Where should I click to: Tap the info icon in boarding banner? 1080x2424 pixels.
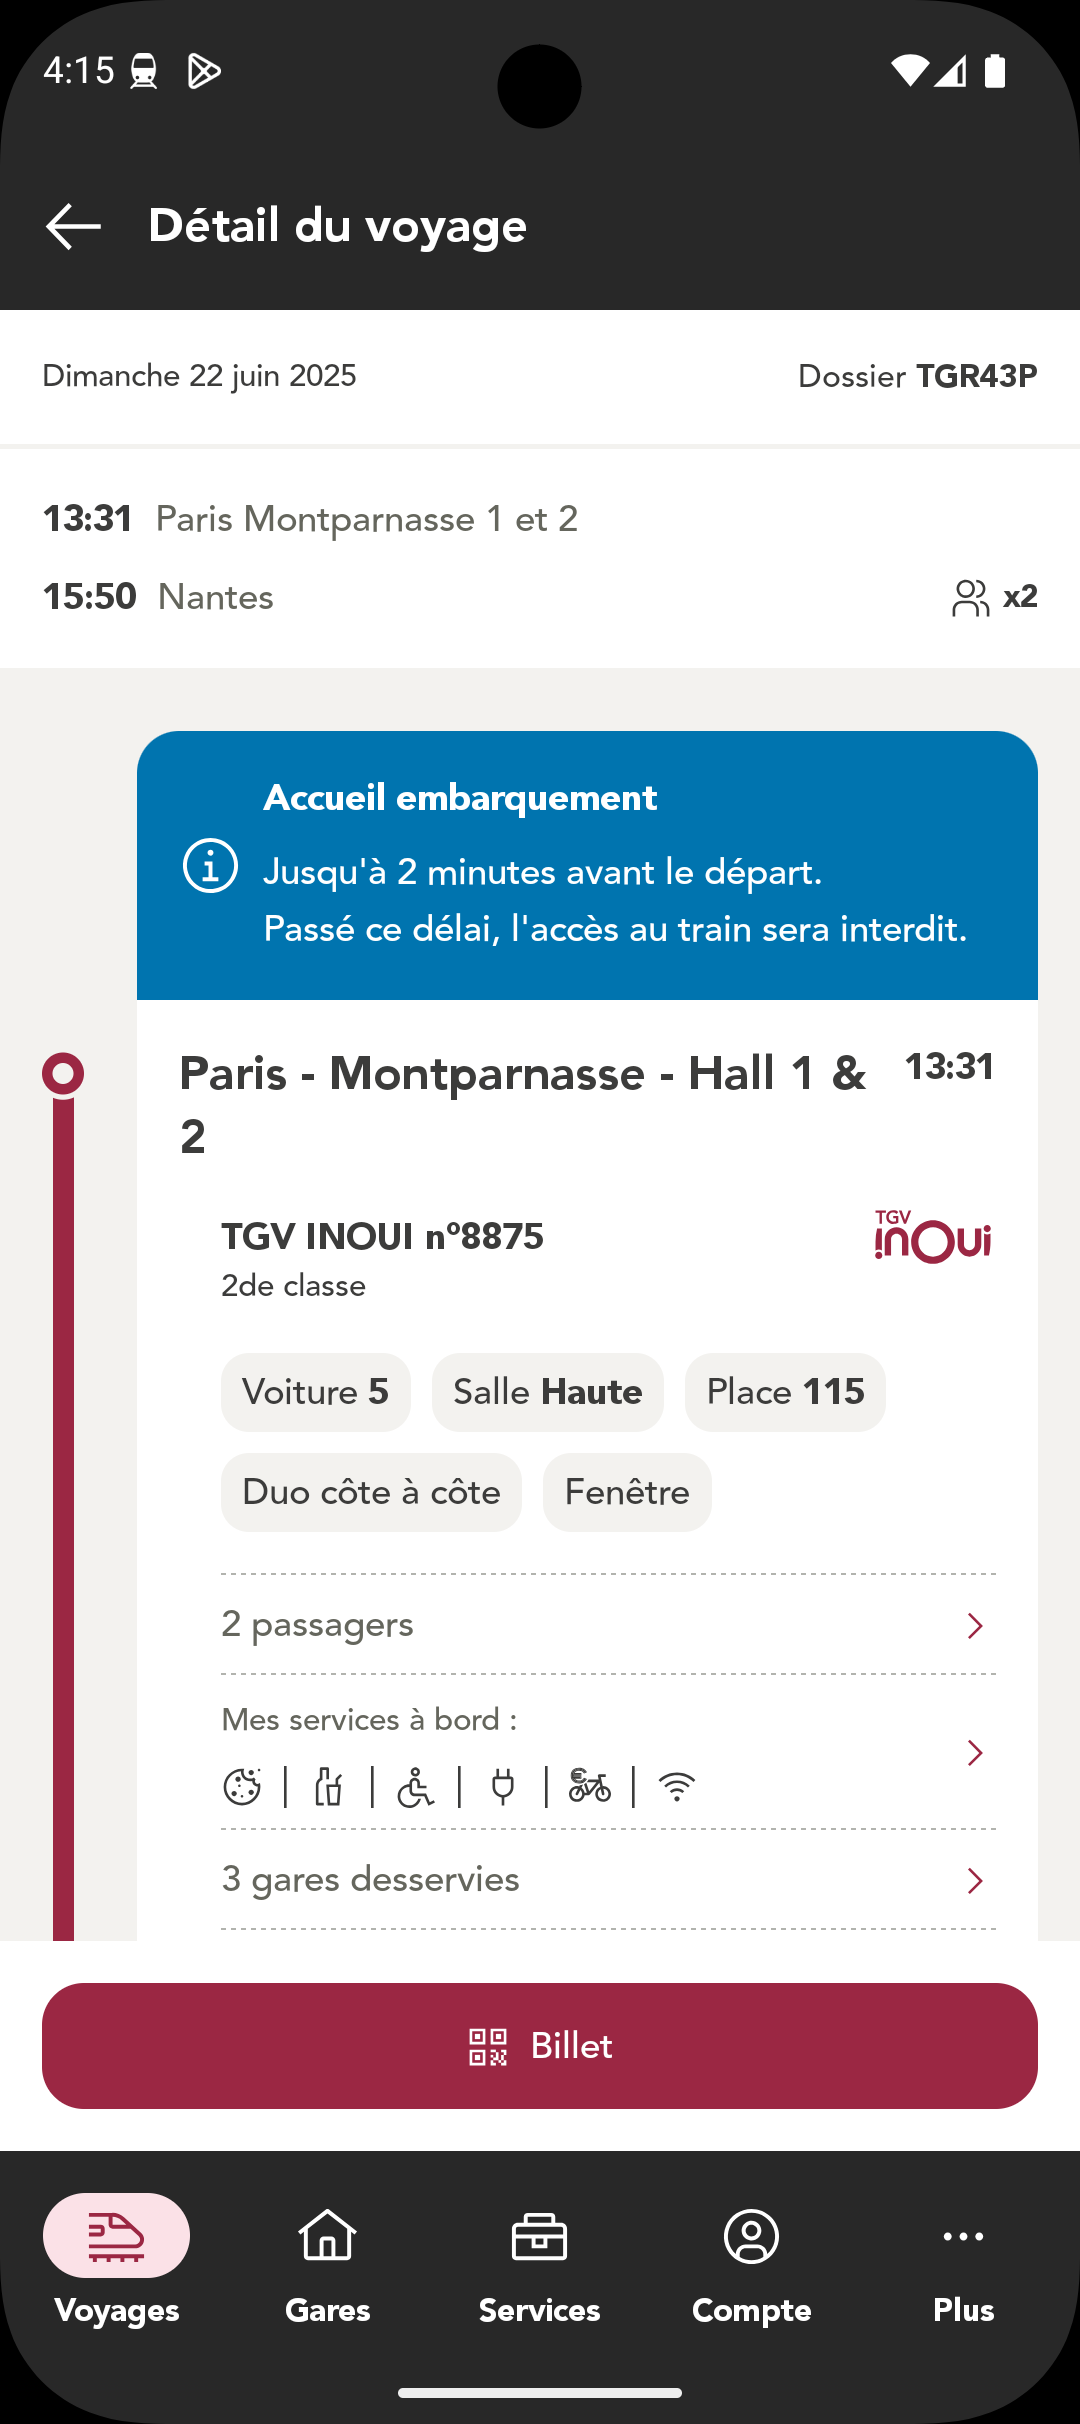click(x=210, y=866)
